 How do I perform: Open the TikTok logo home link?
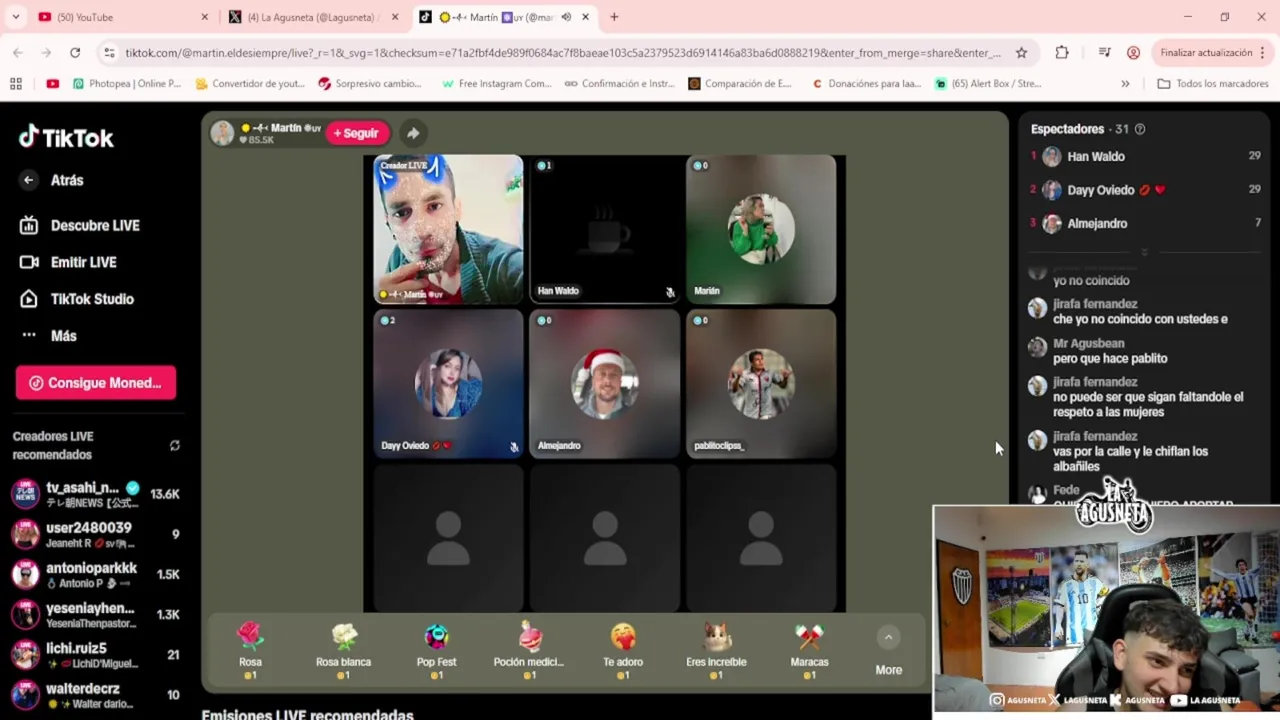pos(66,137)
